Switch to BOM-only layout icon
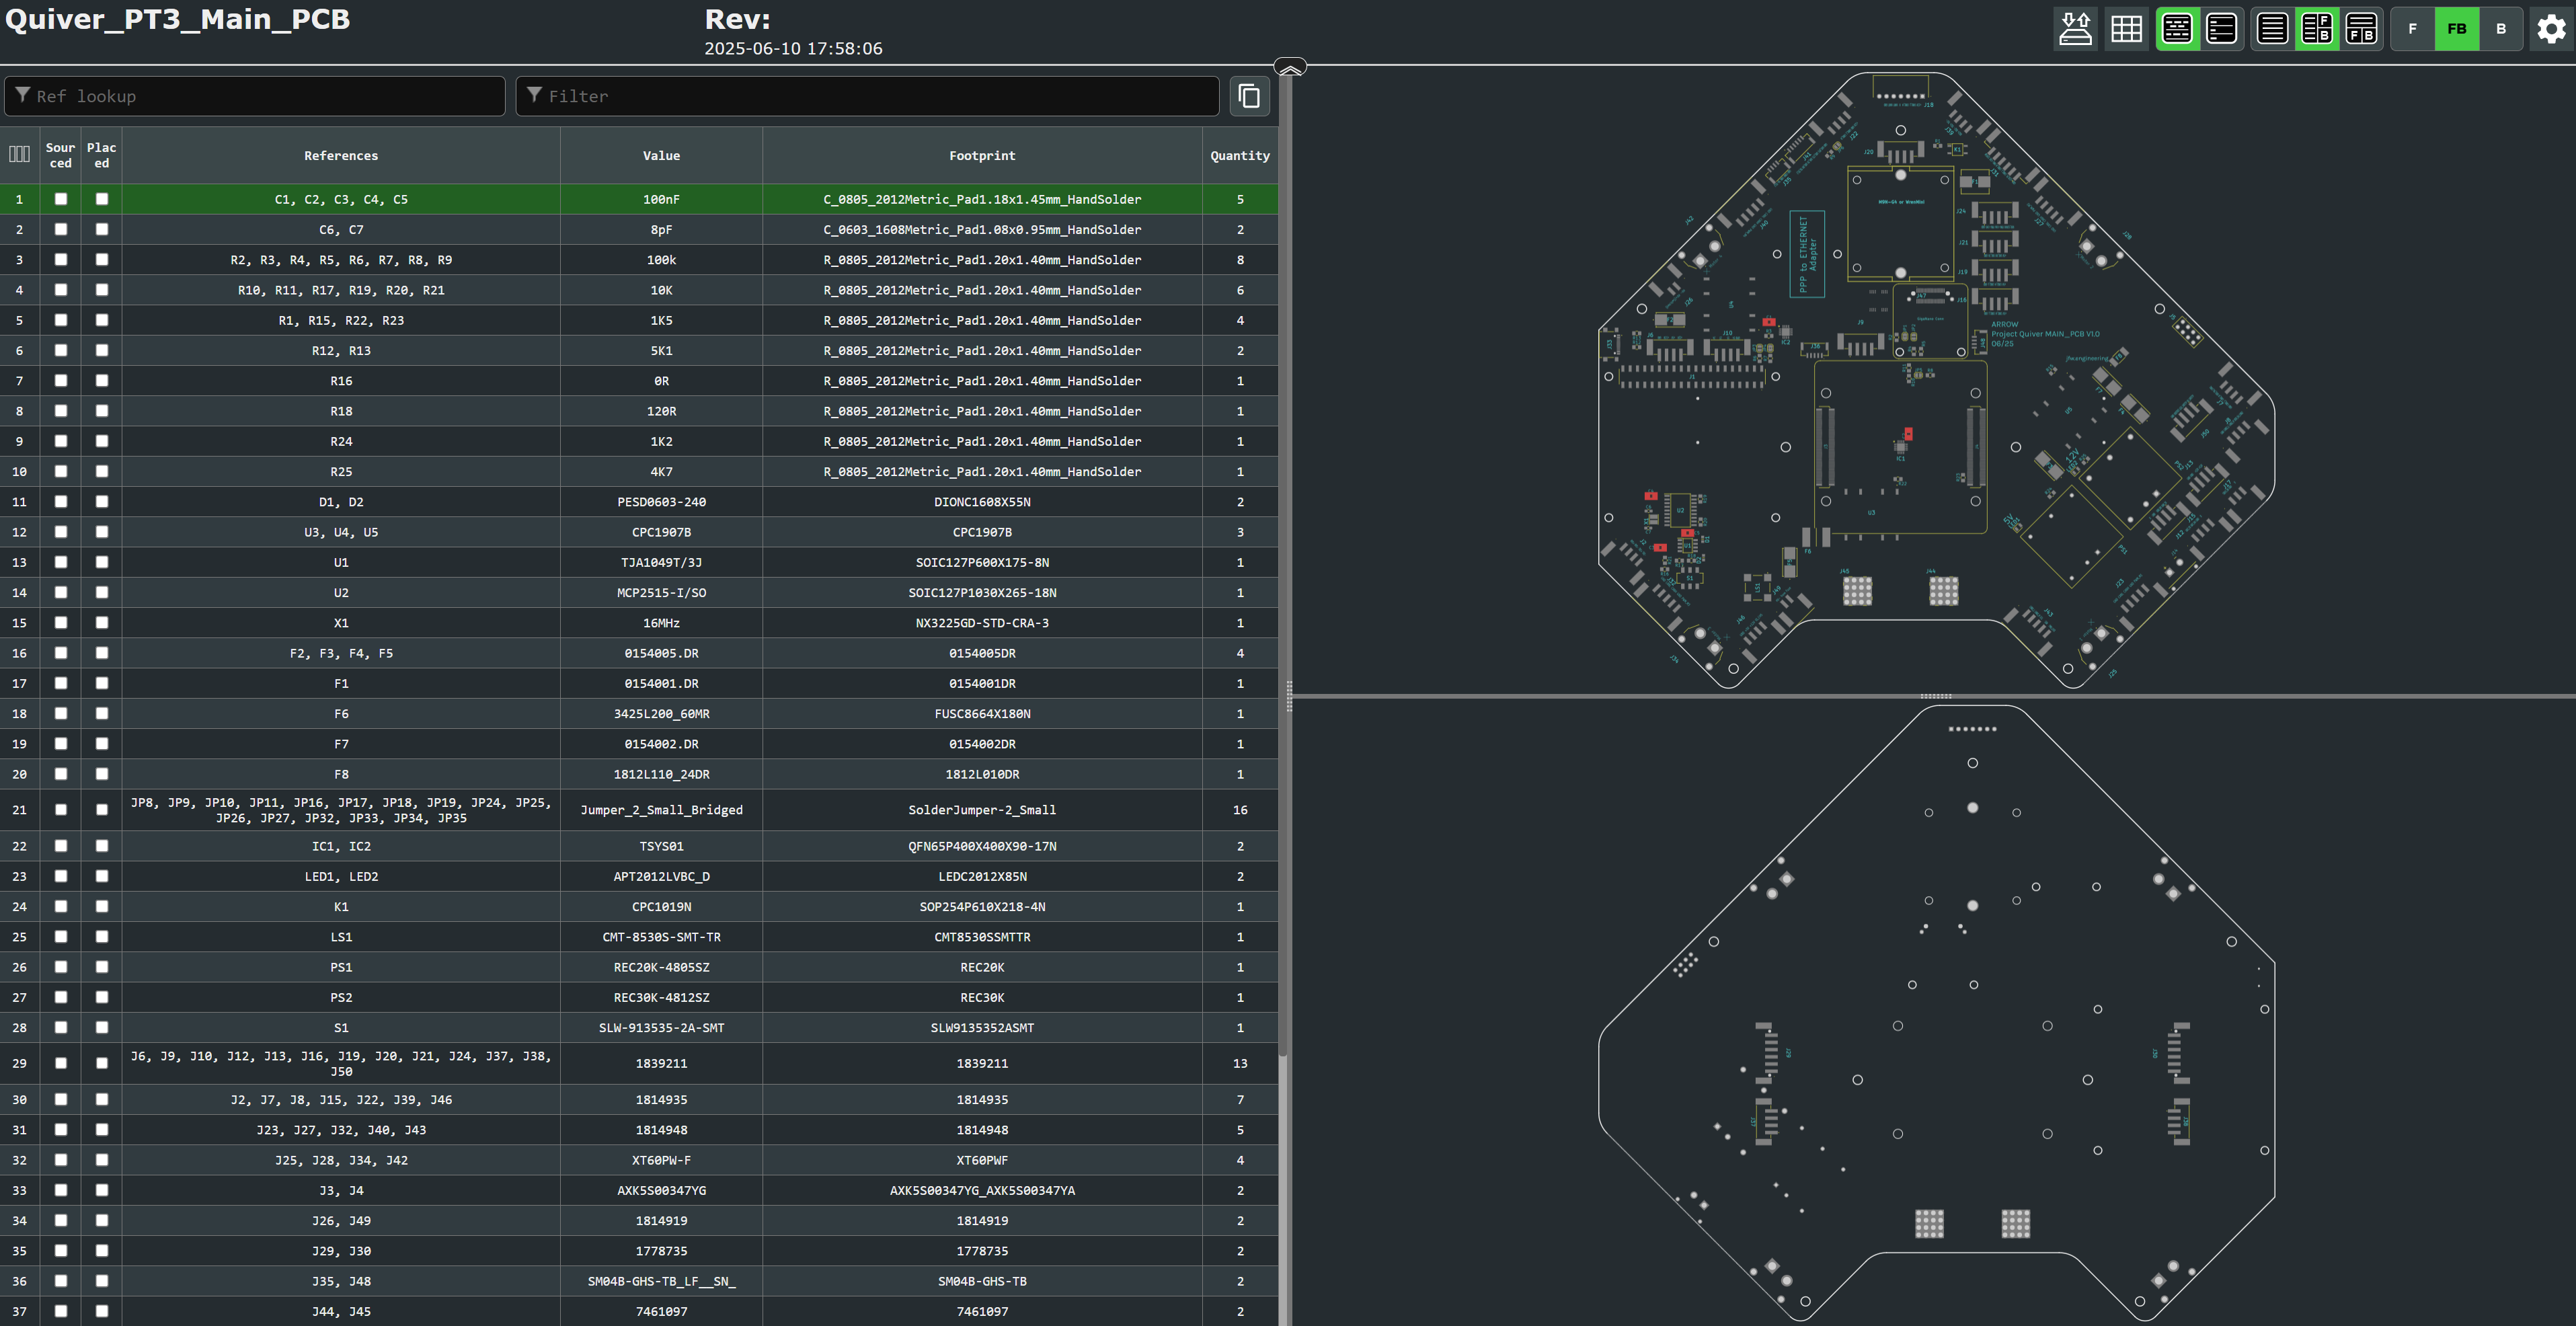This screenshot has height=1326, width=2576. point(2272,28)
